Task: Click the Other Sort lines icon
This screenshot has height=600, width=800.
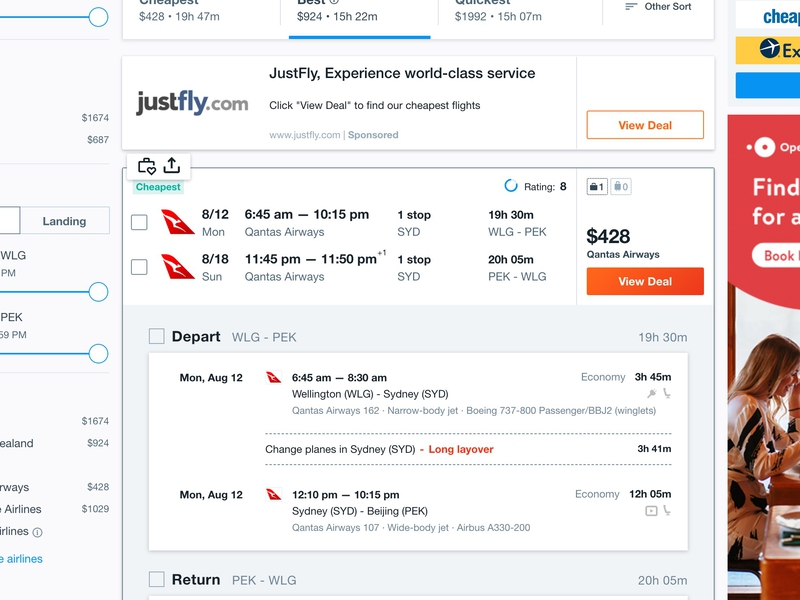Action: [631, 7]
